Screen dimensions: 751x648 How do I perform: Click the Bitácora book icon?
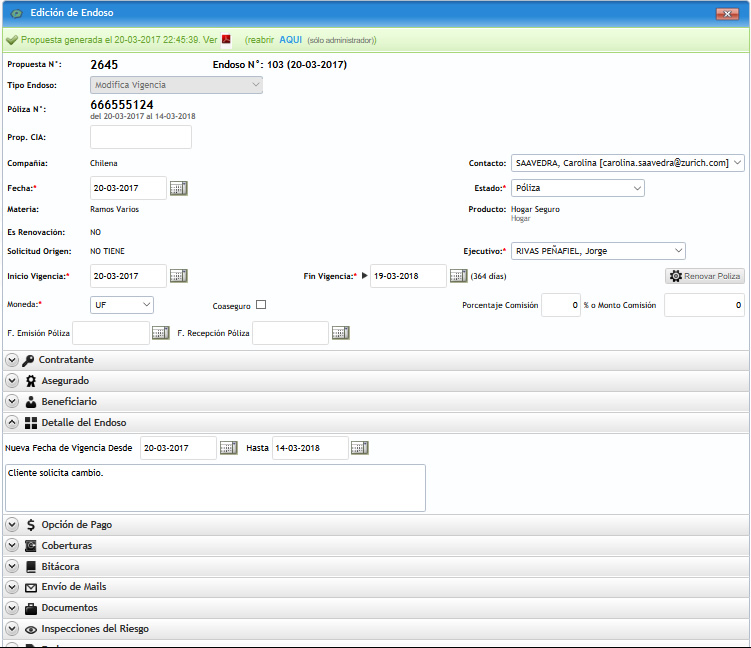(x=31, y=567)
